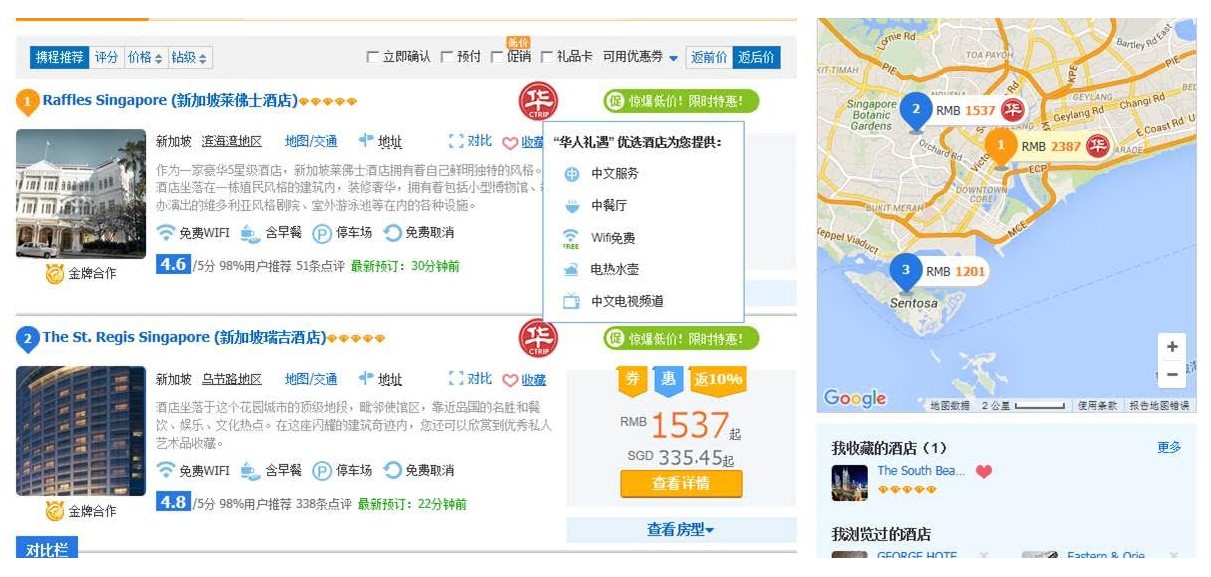The height and width of the screenshot is (577, 1211).
Task: Open 地图/交通 for The St. Regis
Action: click(x=311, y=379)
